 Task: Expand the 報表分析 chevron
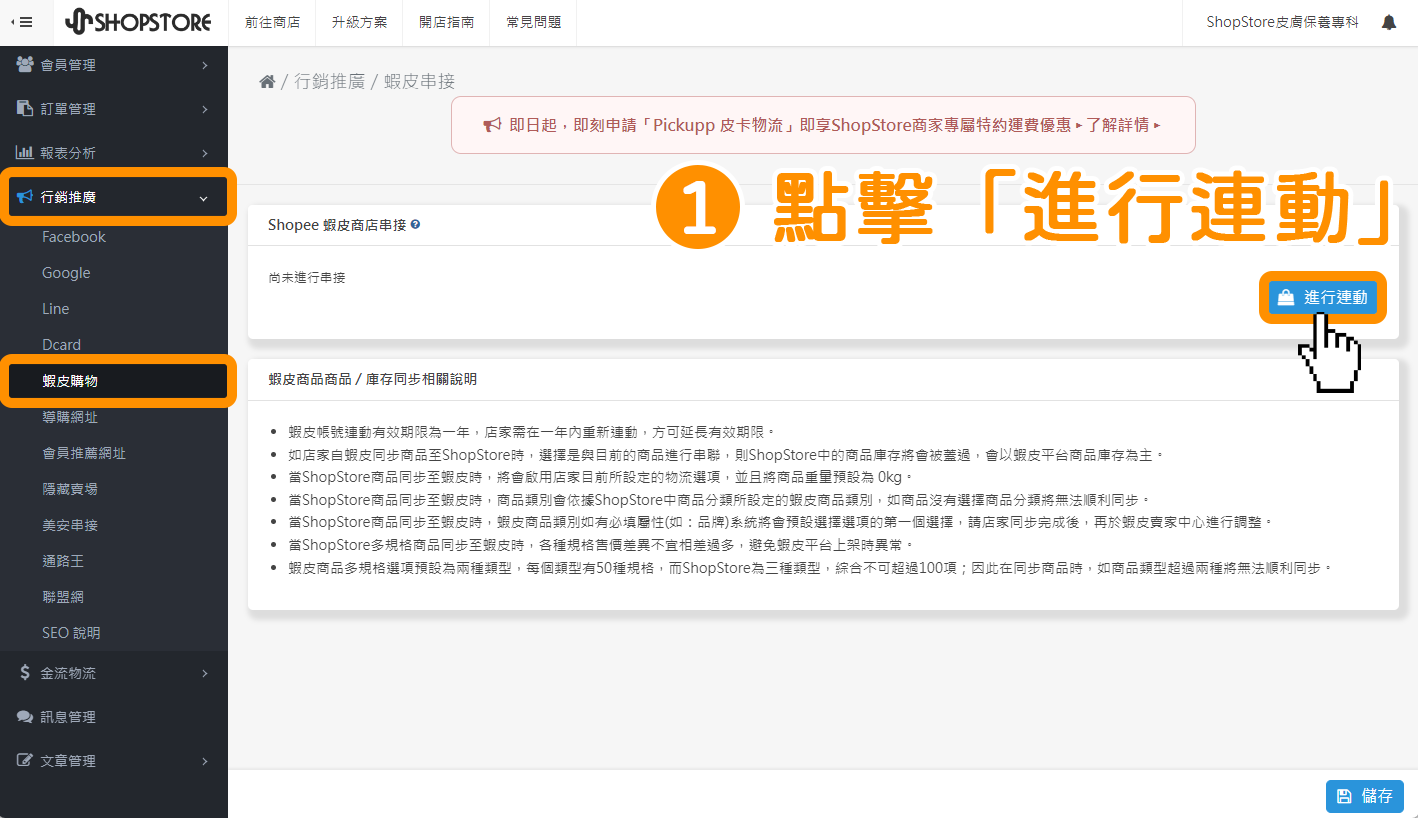204,153
